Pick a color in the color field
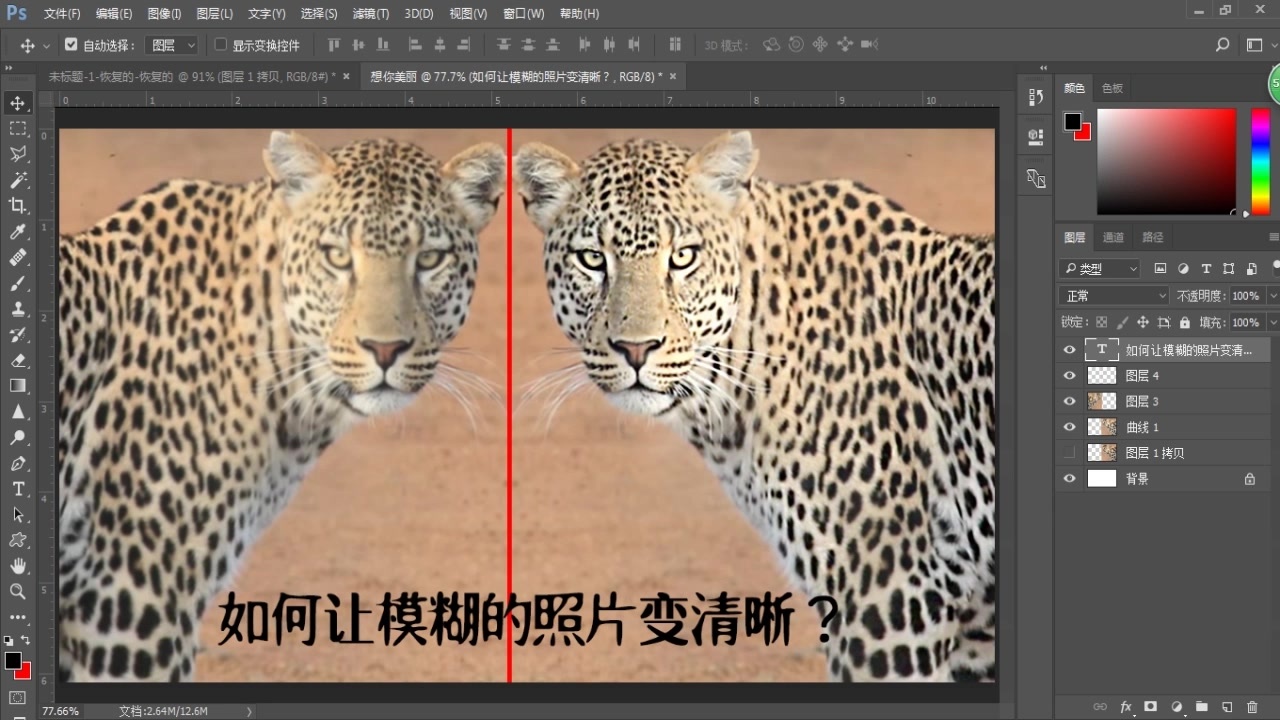This screenshot has height=720, width=1280. [1166, 160]
